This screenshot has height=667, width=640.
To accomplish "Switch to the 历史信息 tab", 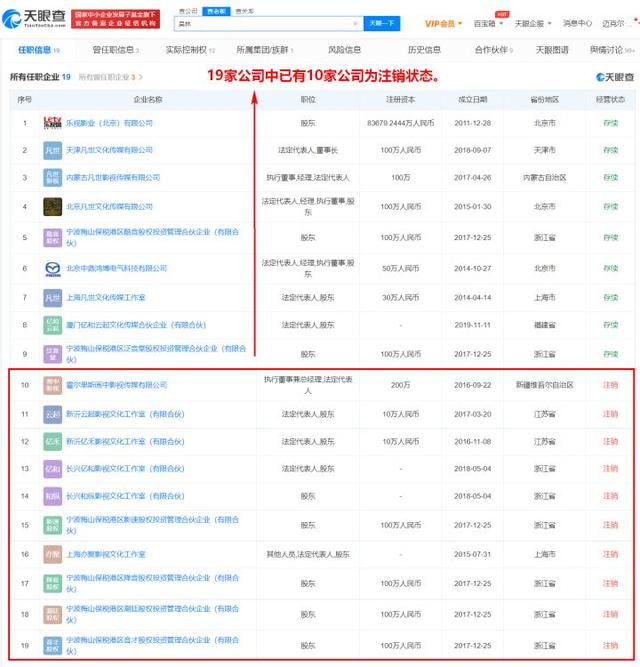I will click(x=423, y=49).
